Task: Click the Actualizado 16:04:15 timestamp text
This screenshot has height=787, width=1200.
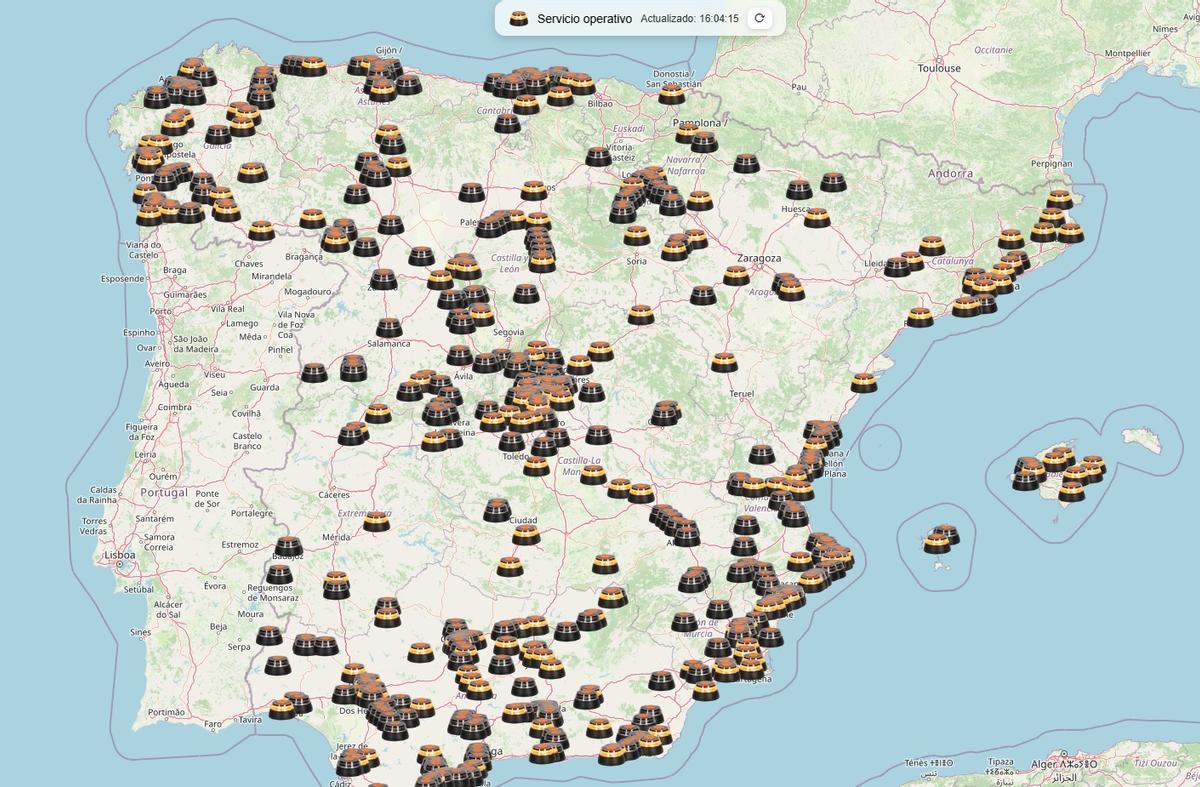Action: (x=690, y=17)
